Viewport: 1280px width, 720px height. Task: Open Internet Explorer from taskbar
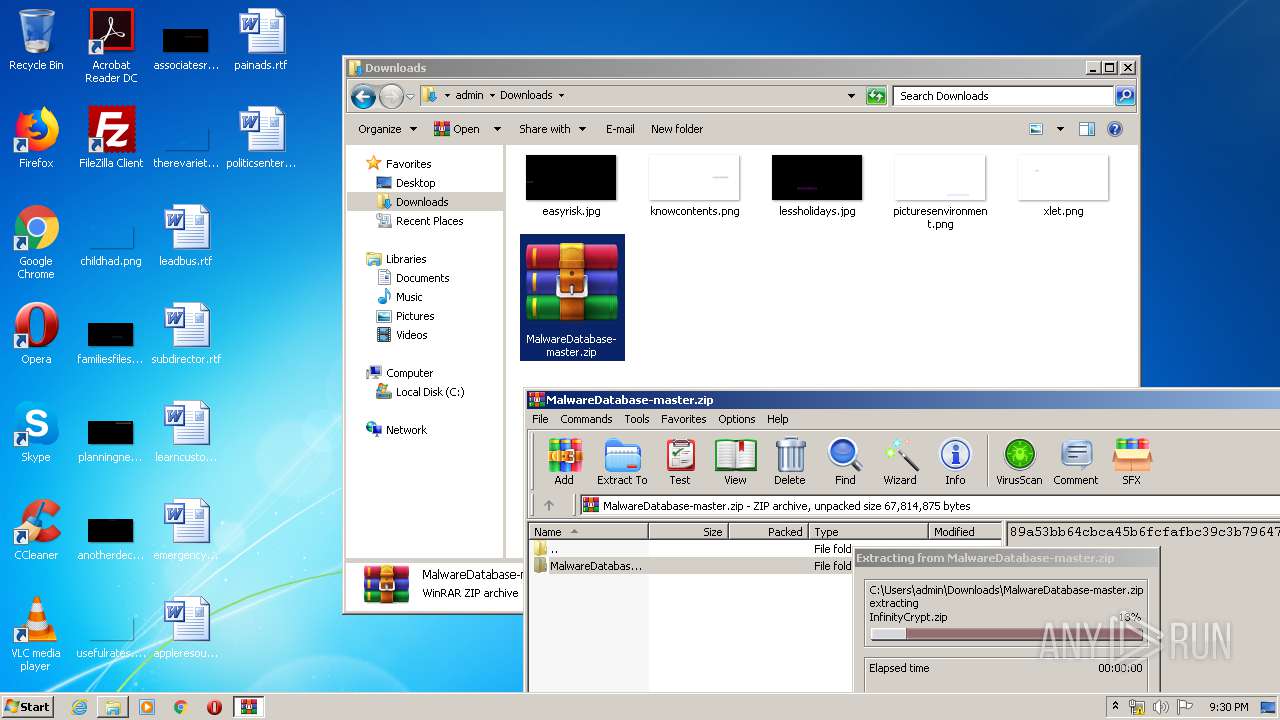coord(79,707)
